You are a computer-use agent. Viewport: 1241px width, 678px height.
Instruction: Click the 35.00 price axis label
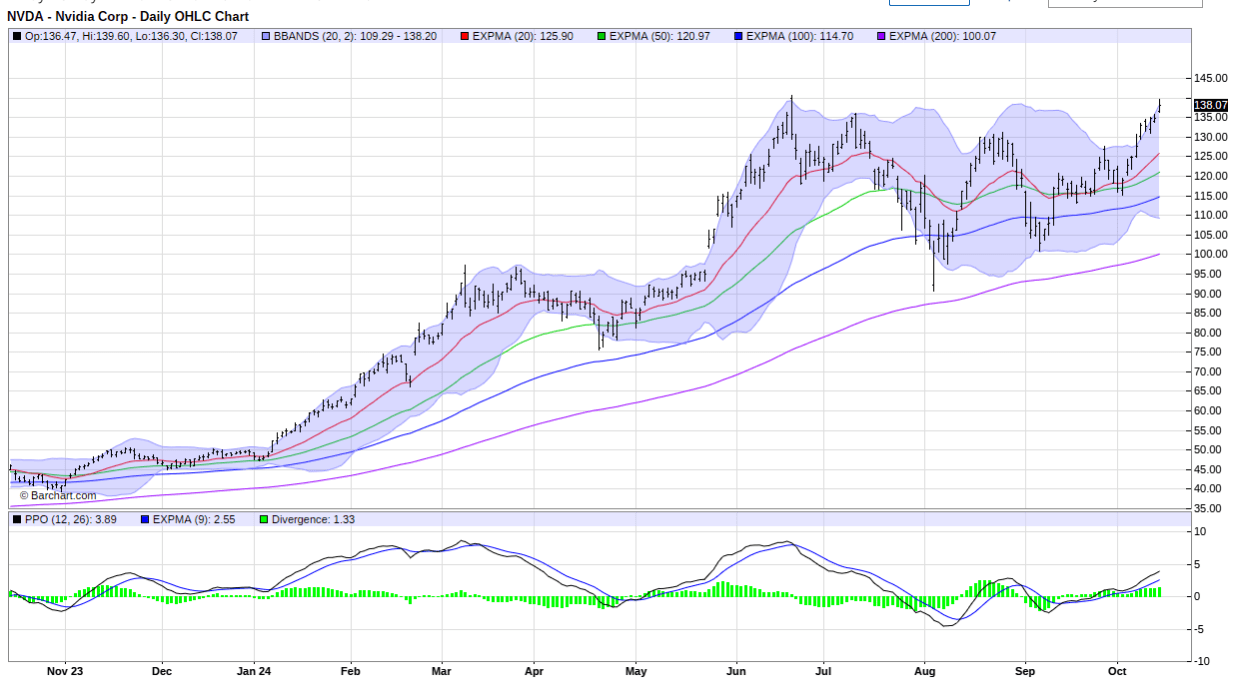pos(1208,508)
